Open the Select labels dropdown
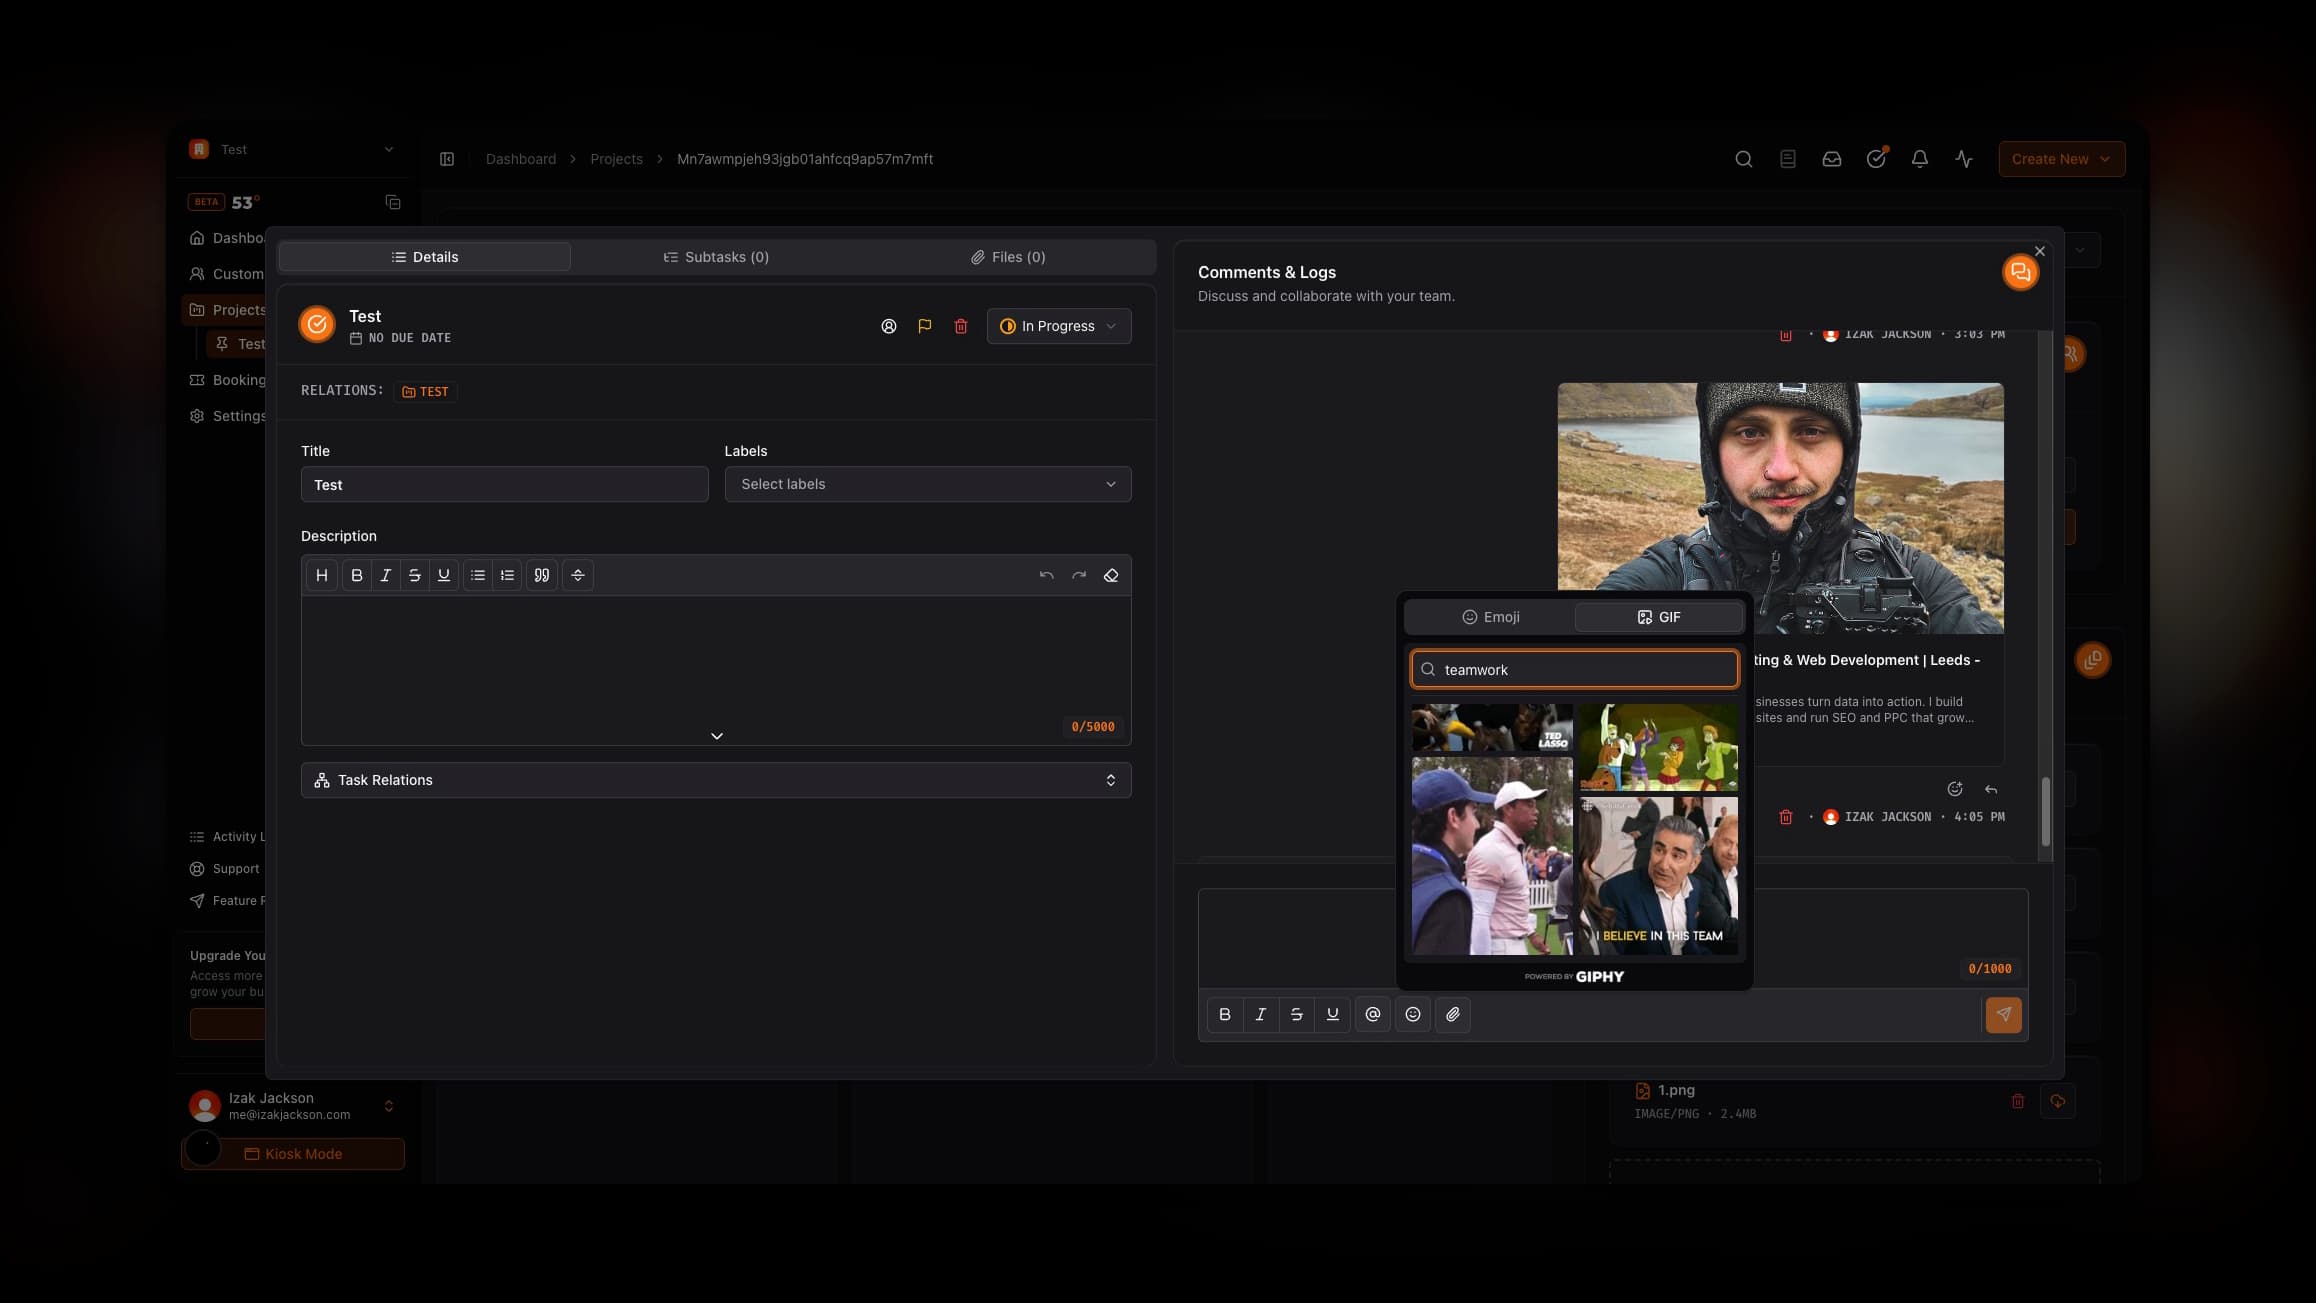Viewport: 2316px width, 1303px height. click(927, 484)
